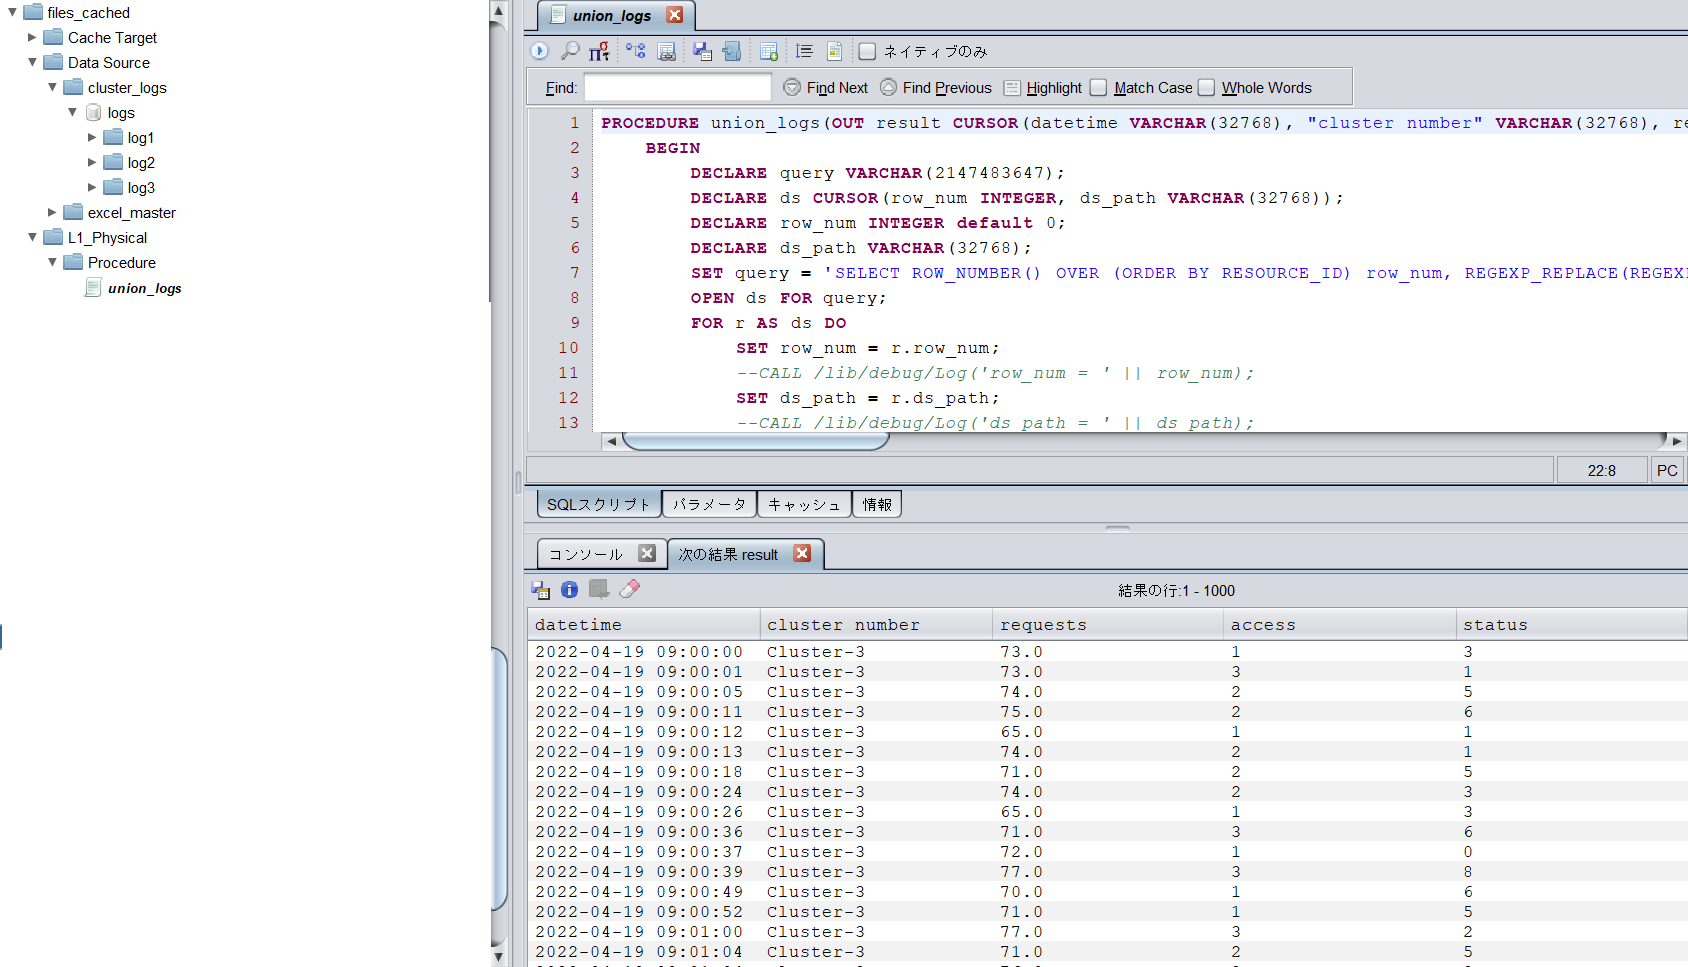
Task: Collapse the logs node
Action: [72, 112]
